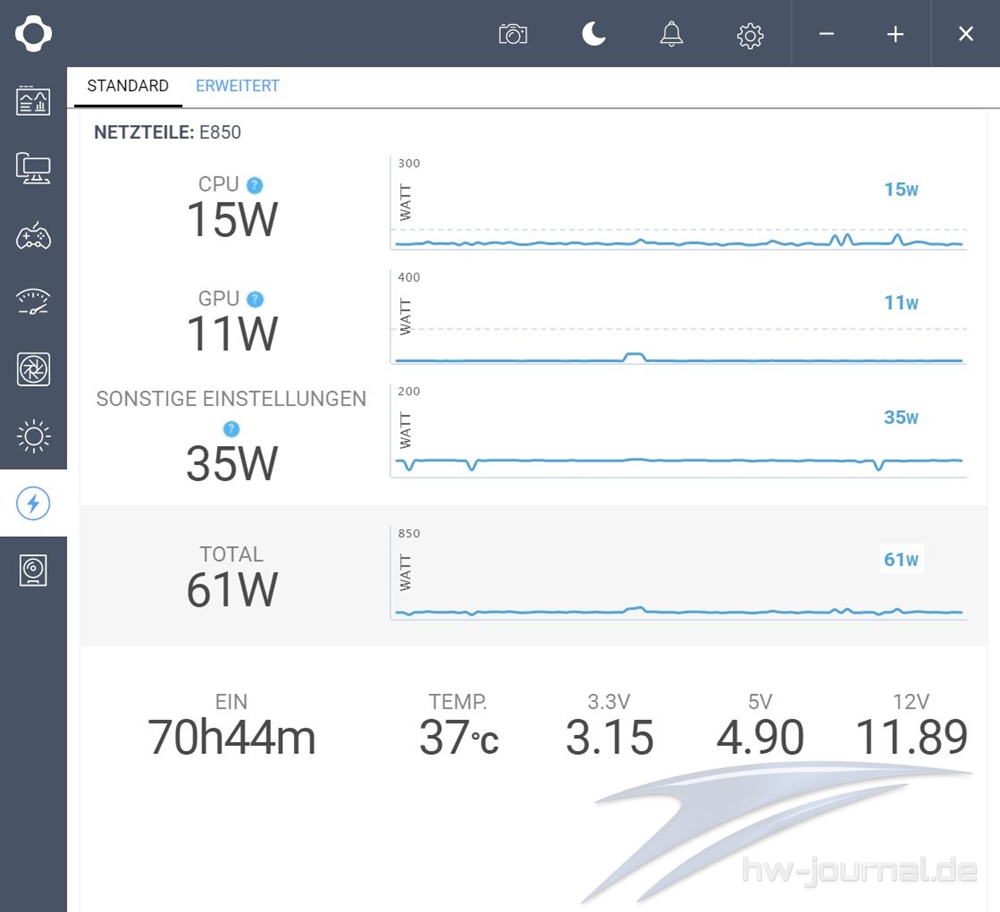1000x912 pixels.
Task: Open the Overclocking gauge sidebar icon
Action: click(33, 302)
